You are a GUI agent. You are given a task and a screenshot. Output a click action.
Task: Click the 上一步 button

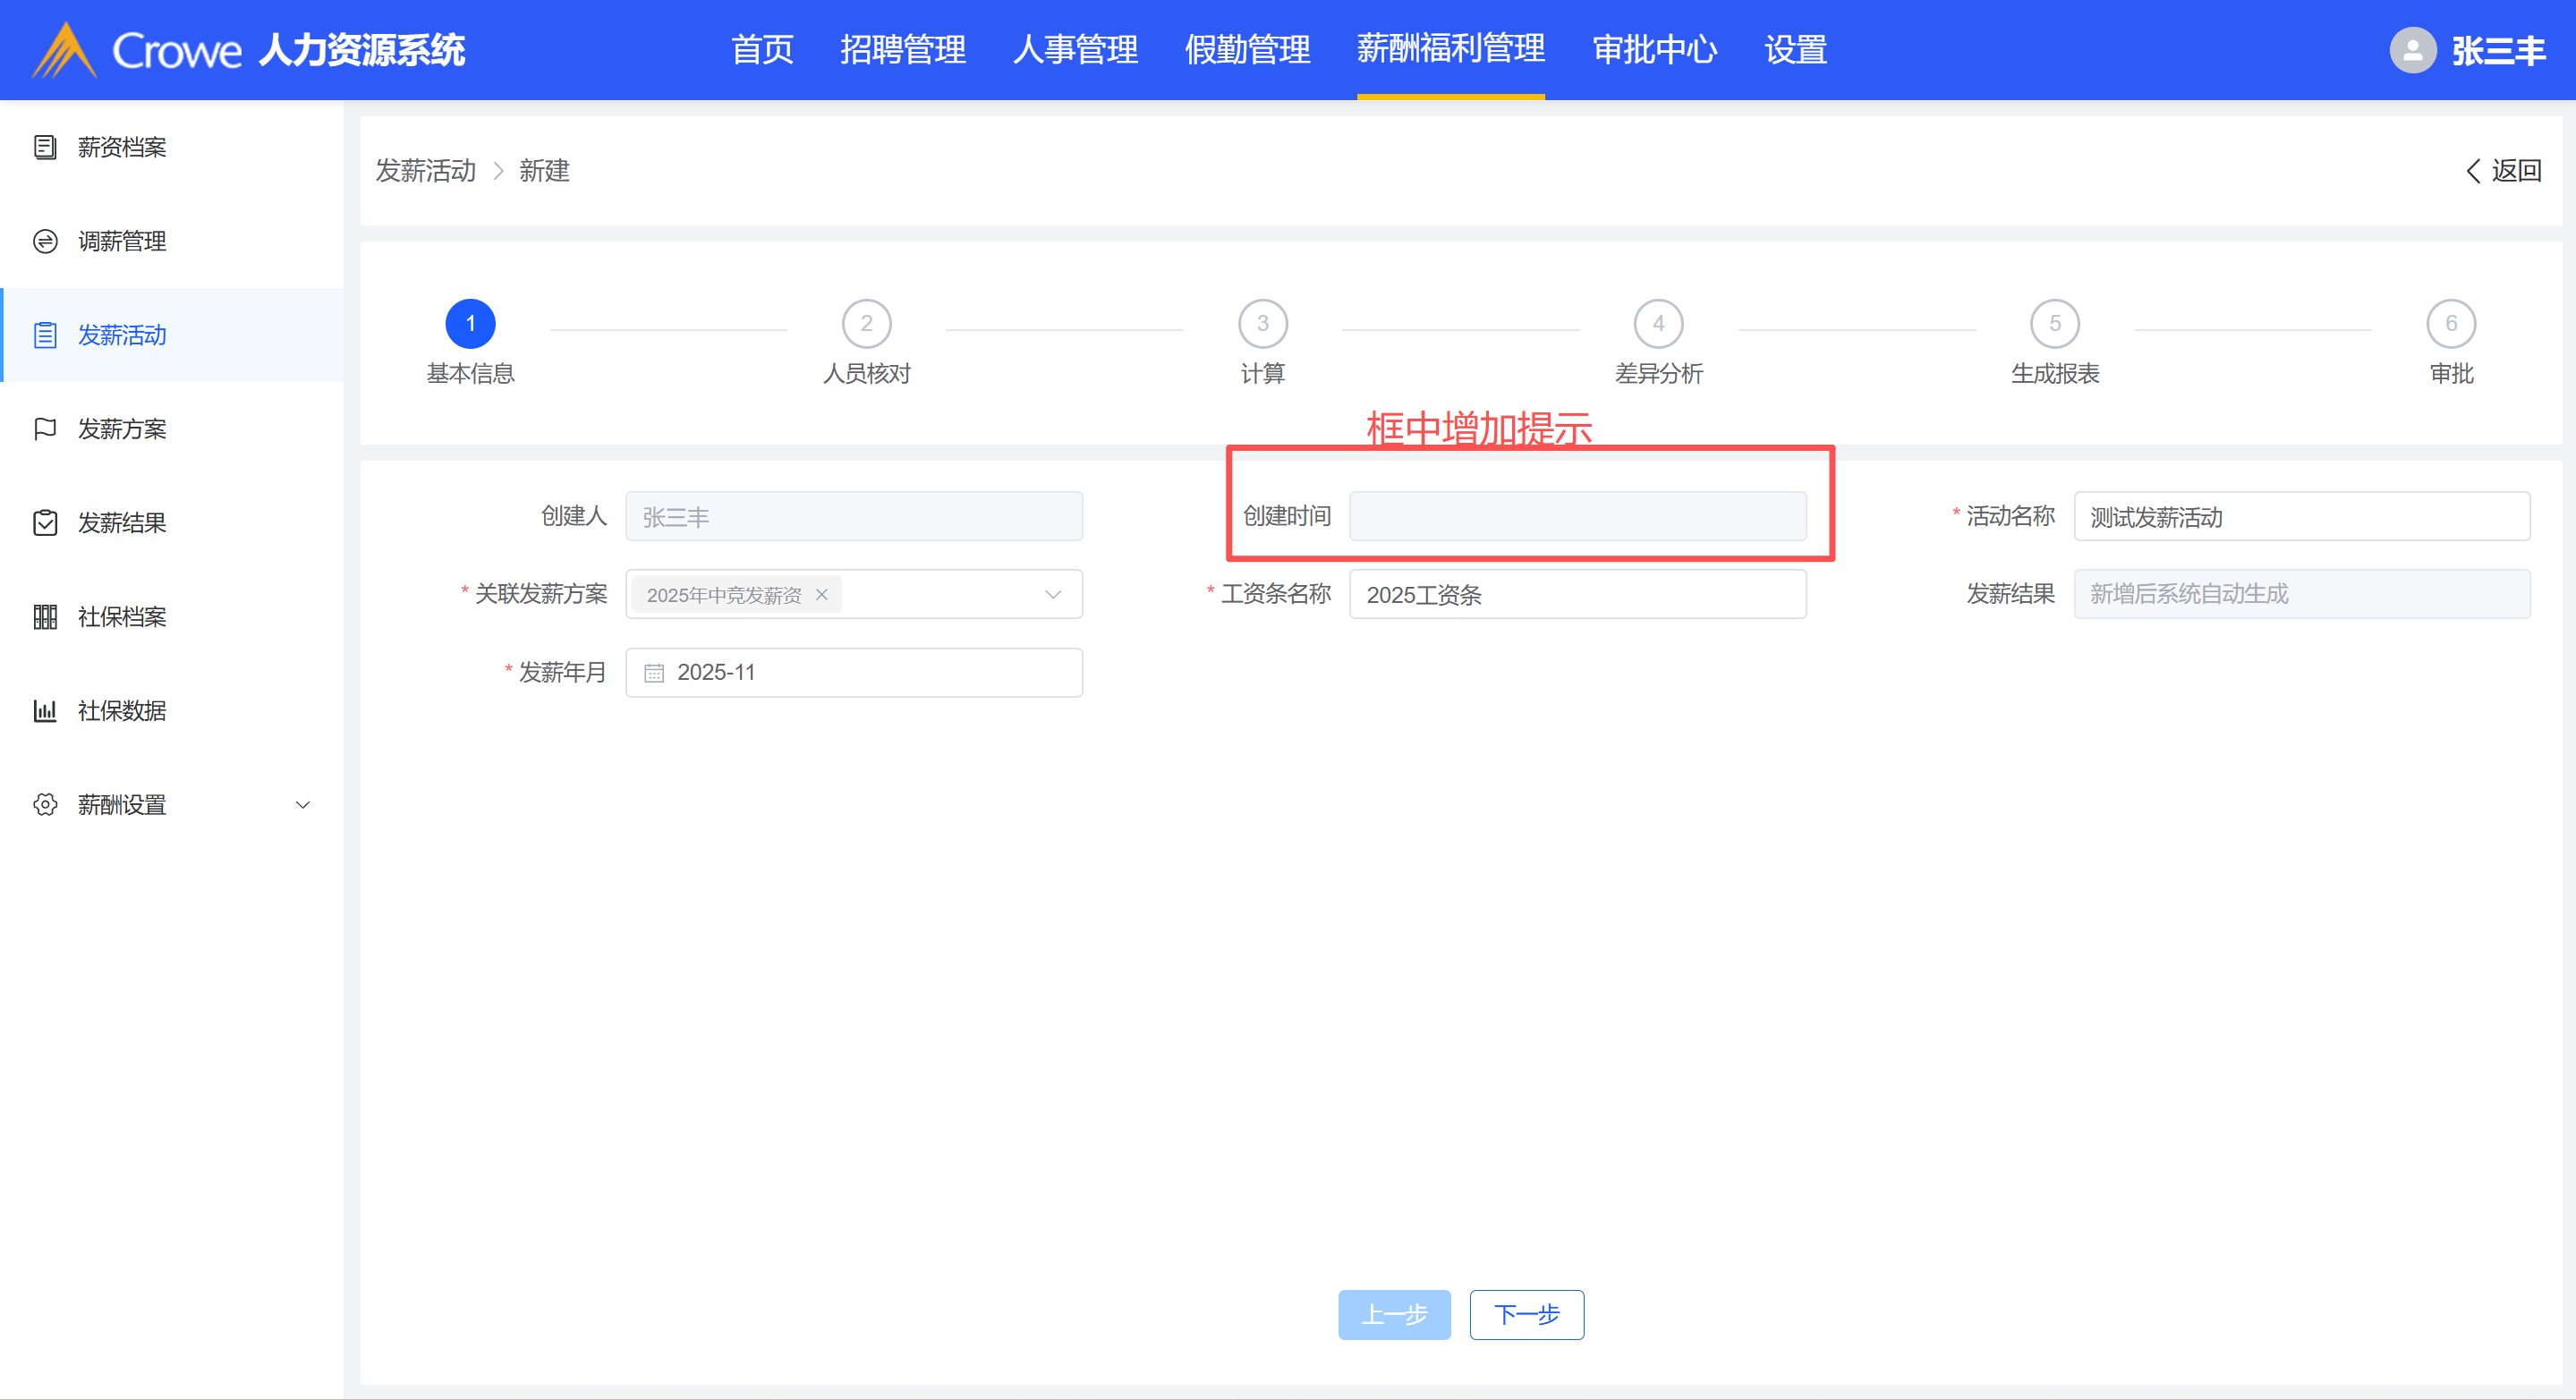coord(1394,1315)
